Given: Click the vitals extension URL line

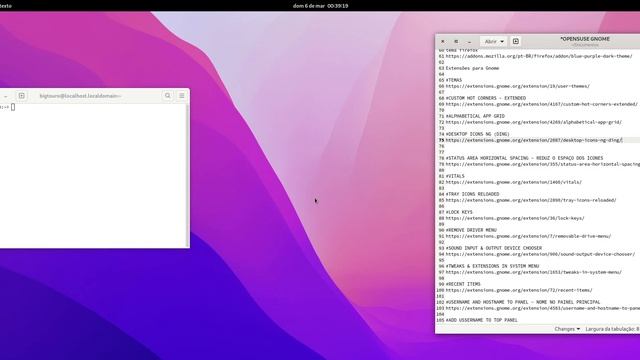Looking at the screenshot, I should point(514,182).
